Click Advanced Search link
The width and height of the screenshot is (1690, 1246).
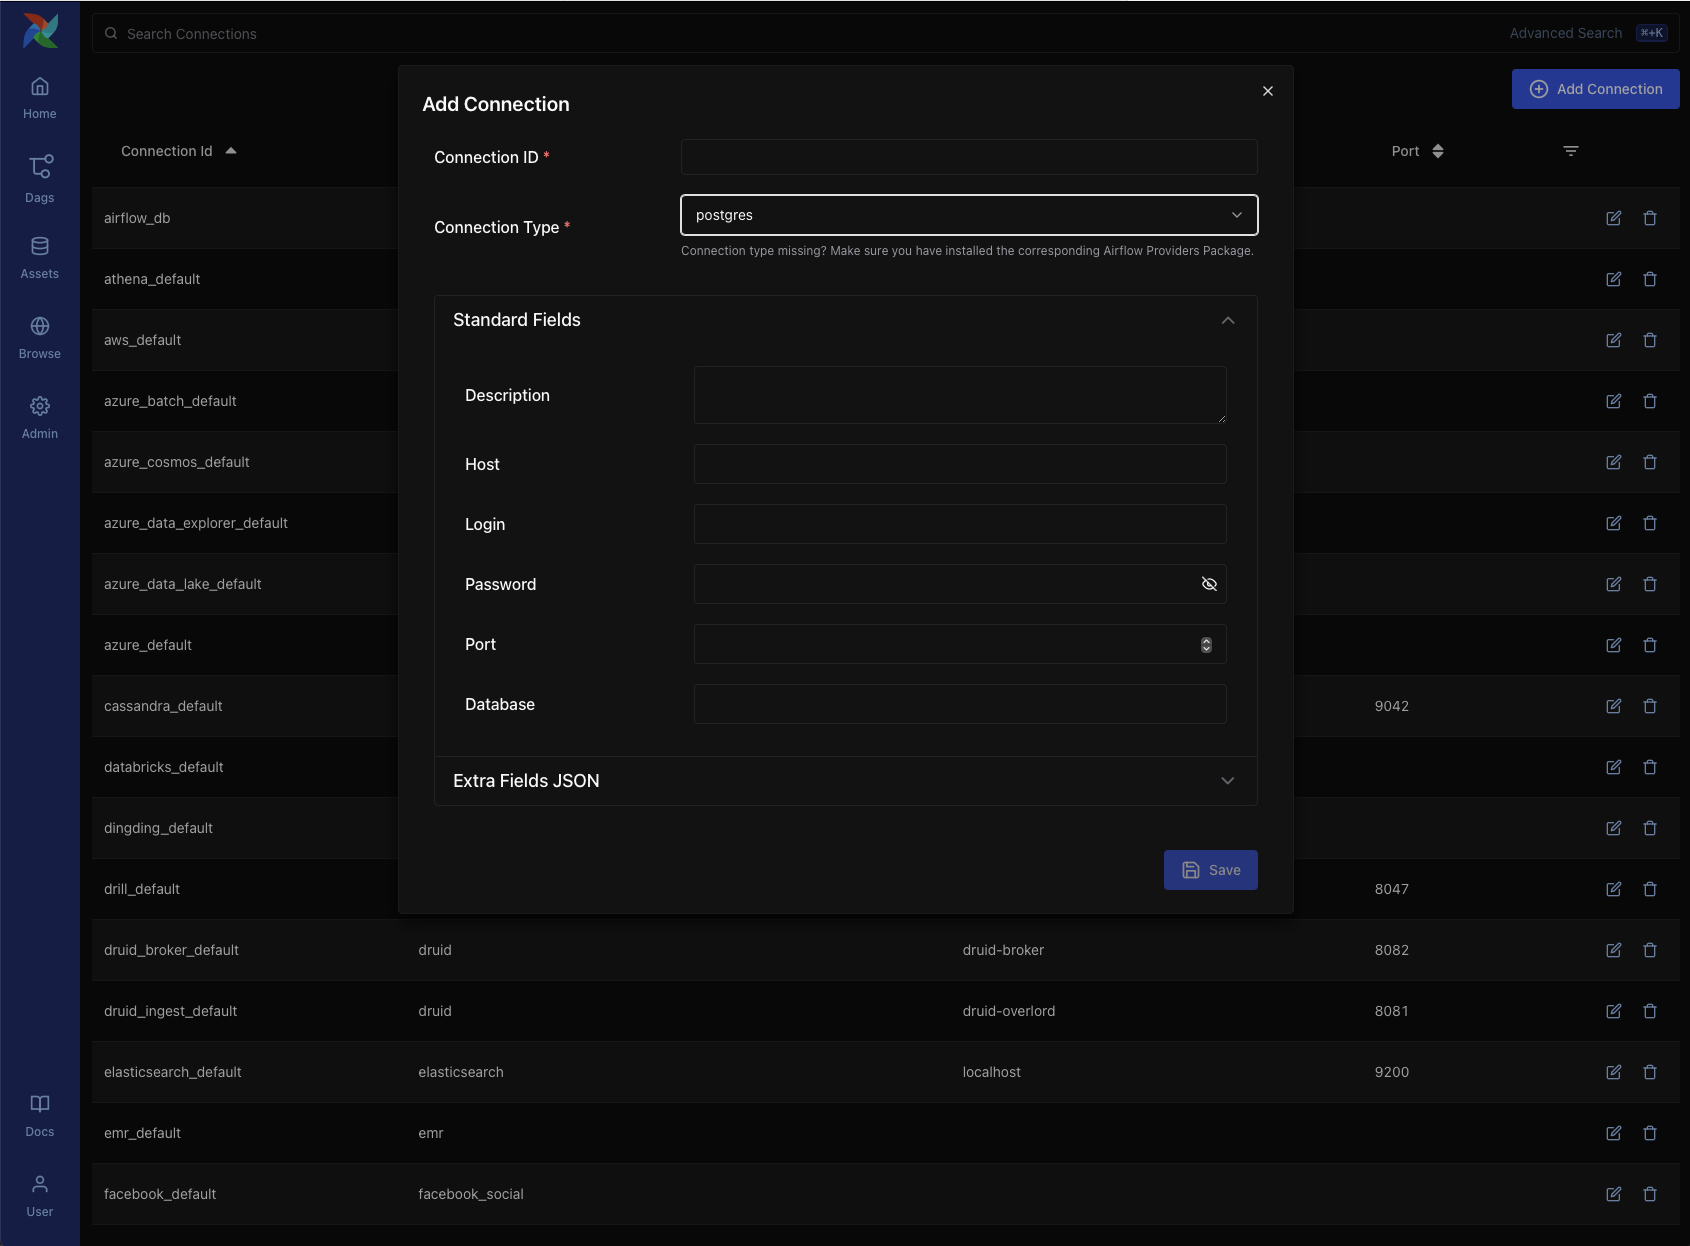(1565, 33)
